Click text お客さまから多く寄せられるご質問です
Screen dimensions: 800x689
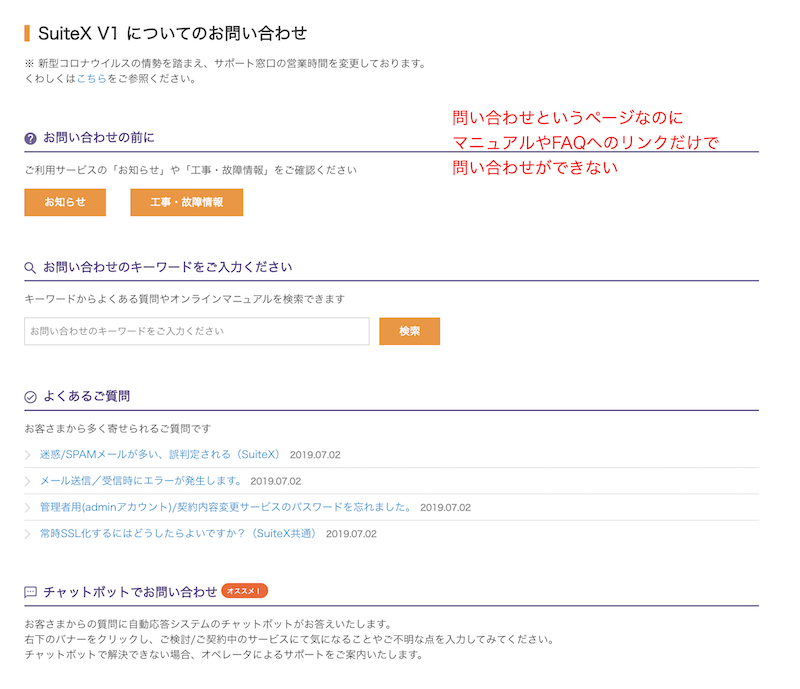[x=118, y=429]
